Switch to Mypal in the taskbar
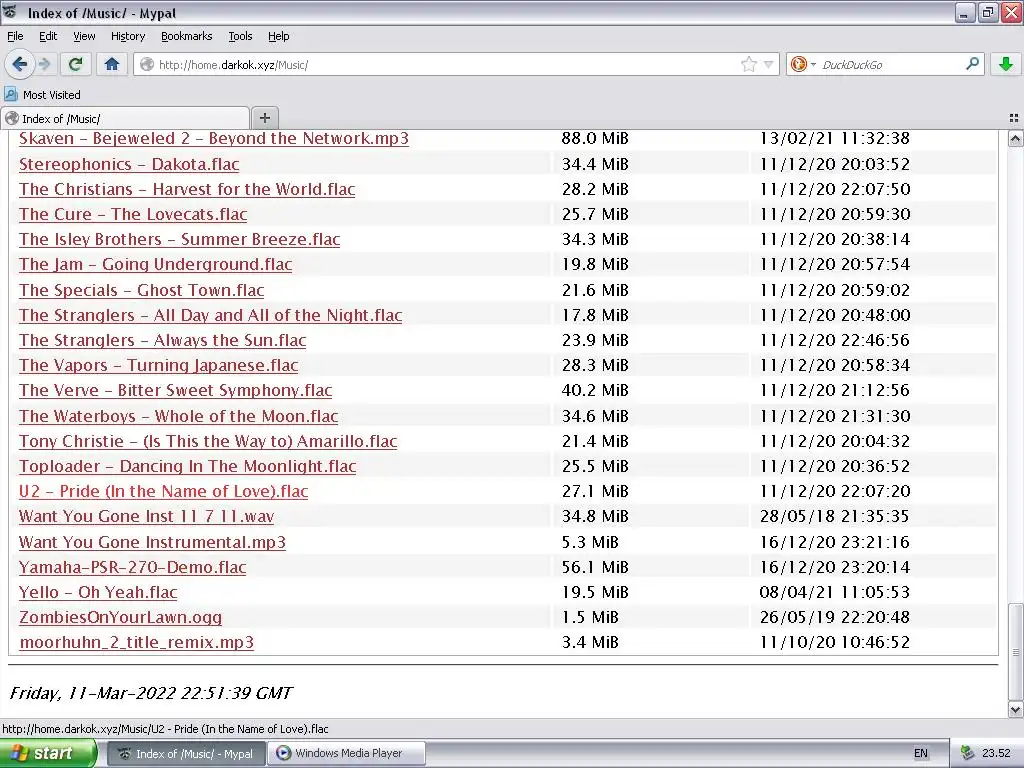Screen dimensions: 1024x768 (x=186, y=753)
